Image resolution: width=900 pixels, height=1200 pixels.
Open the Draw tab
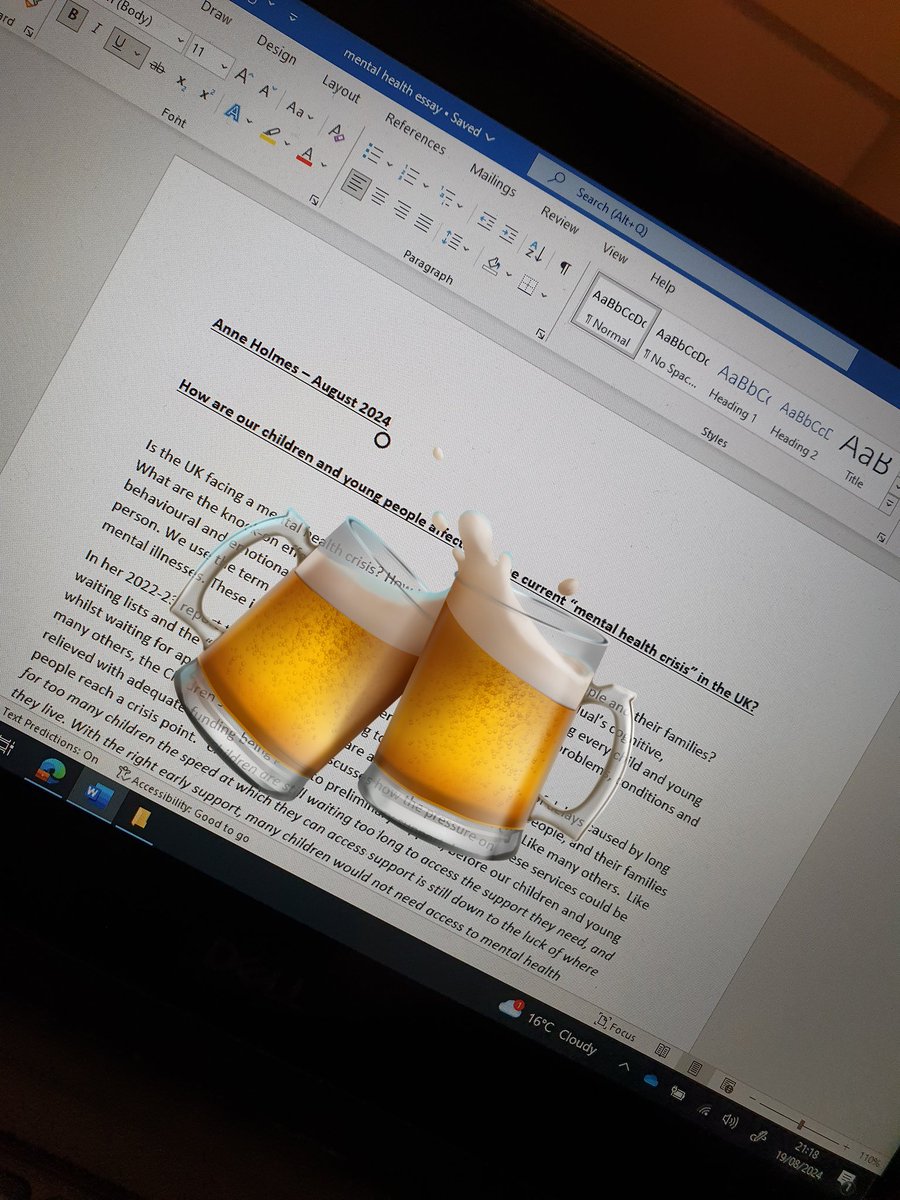pyautogui.click(x=216, y=12)
